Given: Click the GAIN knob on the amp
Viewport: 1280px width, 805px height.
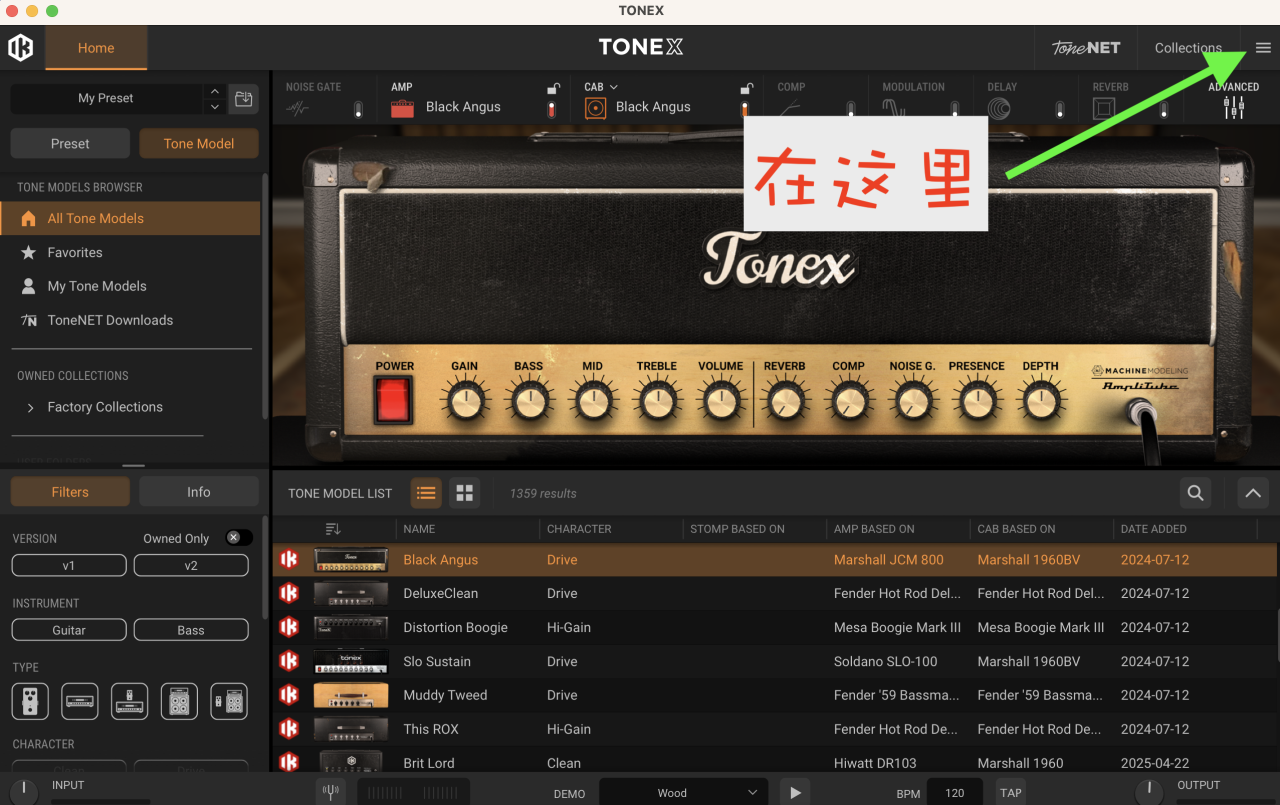Looking at the screenshot, I should (464, 402).
